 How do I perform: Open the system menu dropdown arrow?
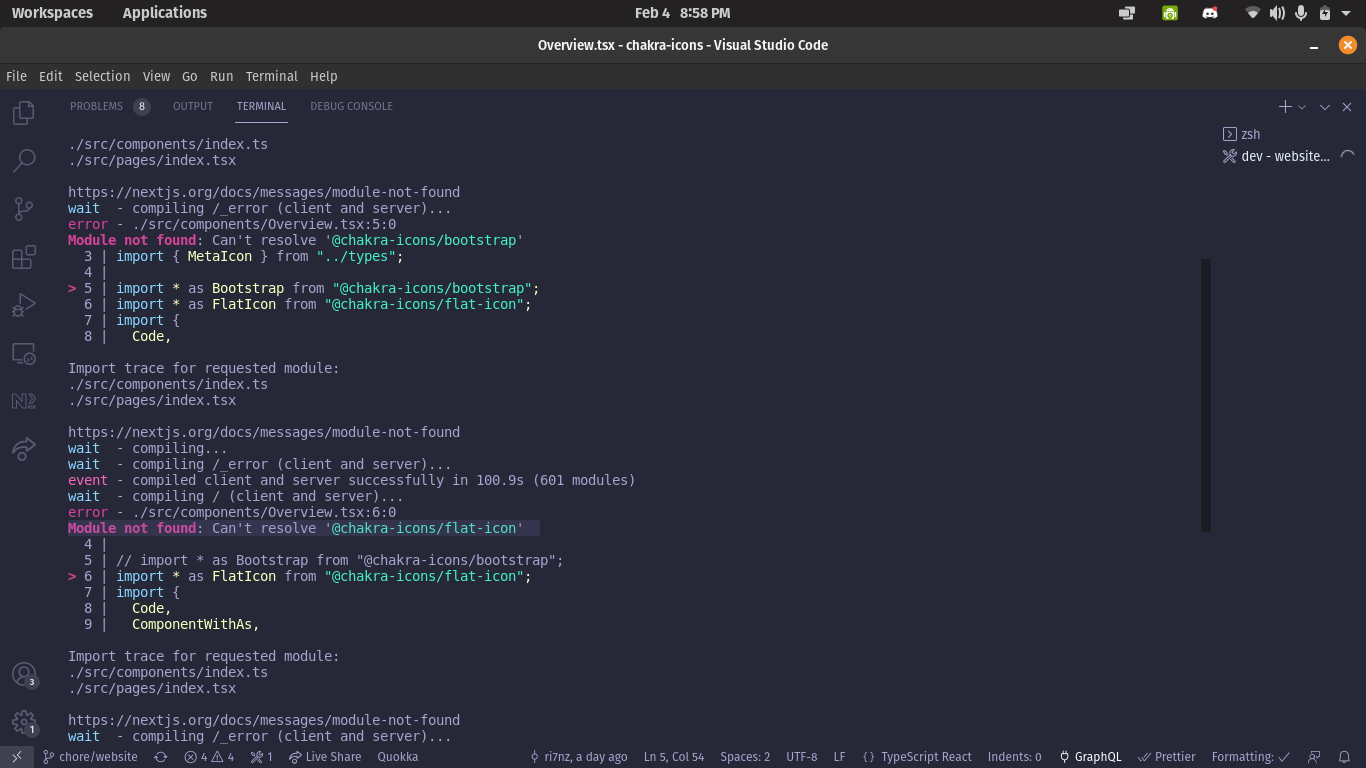tap(1347, 13)
